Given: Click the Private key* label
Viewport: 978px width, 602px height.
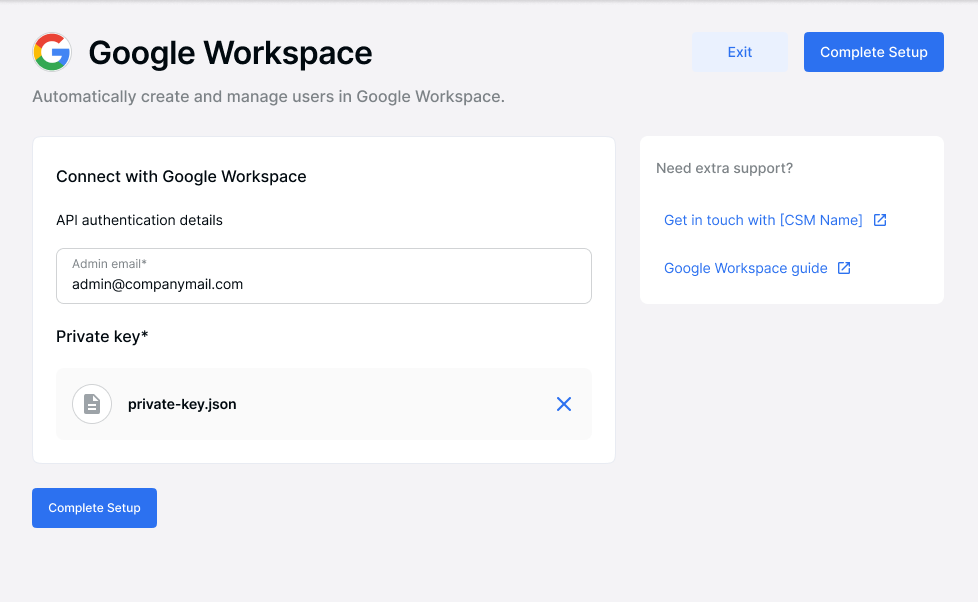Looking at the screenshot, I should click(102, 337).
